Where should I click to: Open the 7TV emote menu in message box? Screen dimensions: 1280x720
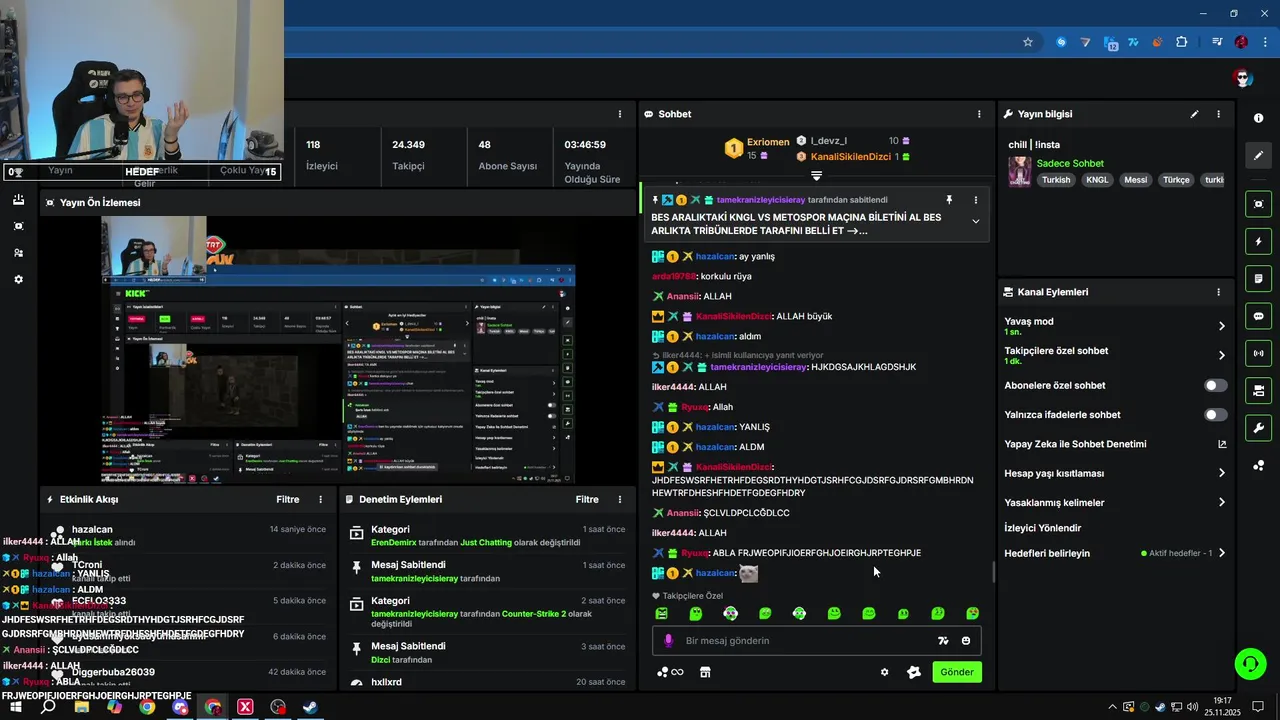pyautogui.click(x=943, y=641)
